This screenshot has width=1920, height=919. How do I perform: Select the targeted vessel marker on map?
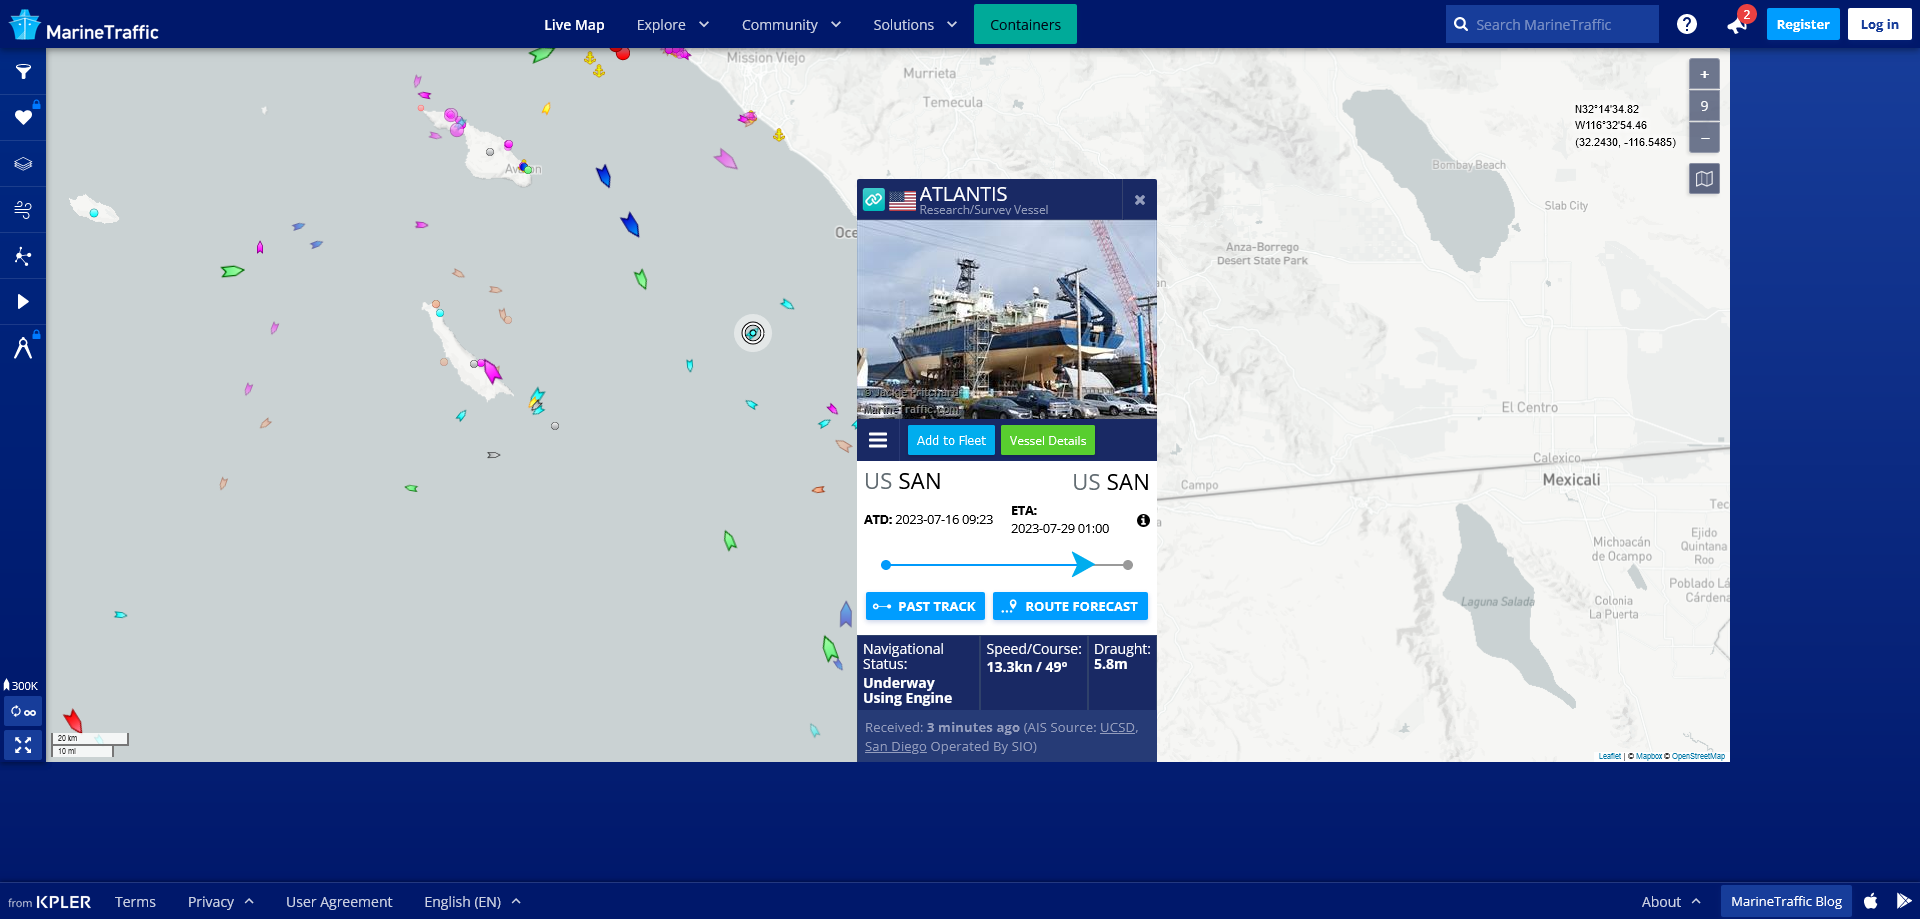point(753,333)
